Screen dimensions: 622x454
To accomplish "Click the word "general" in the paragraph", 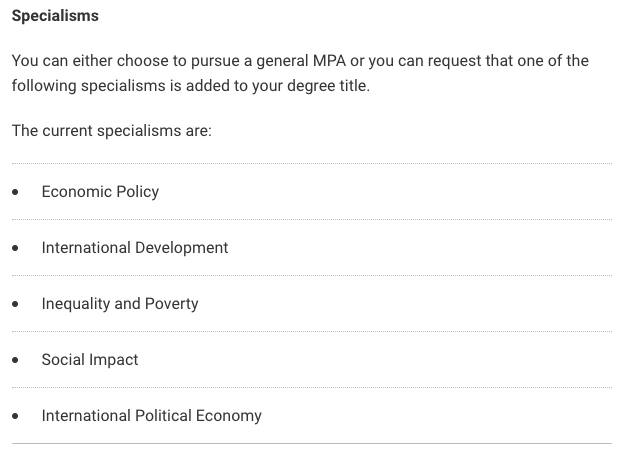I will click(x=282, y=62).
